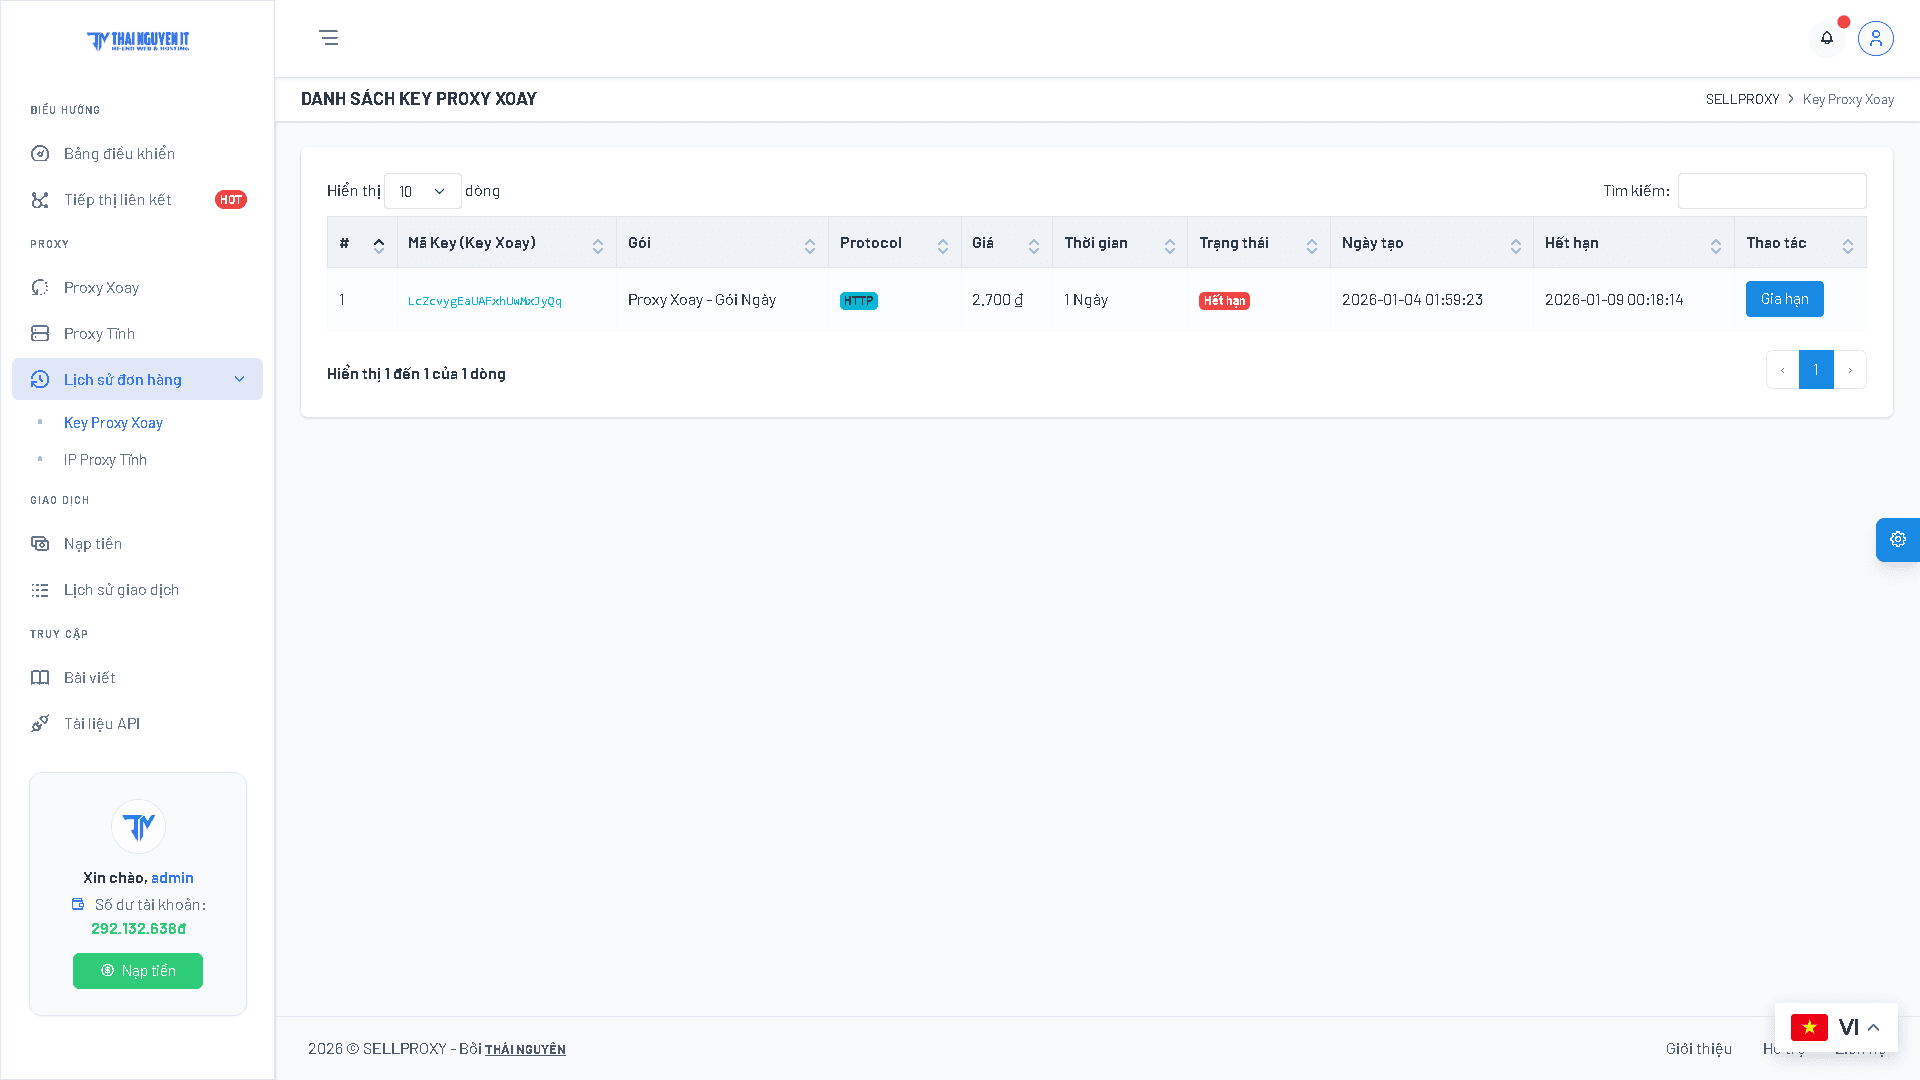The height and width of the screenshot is (1080, 1920).
Task: Open the notification bell
Action: [1827, 38]
